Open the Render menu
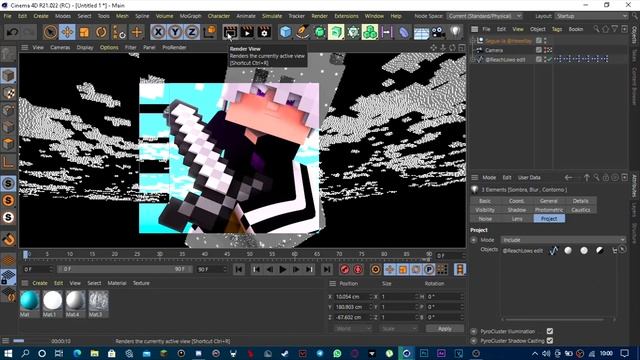Screen dimensions: 640x360 click(x=320, y=16)
